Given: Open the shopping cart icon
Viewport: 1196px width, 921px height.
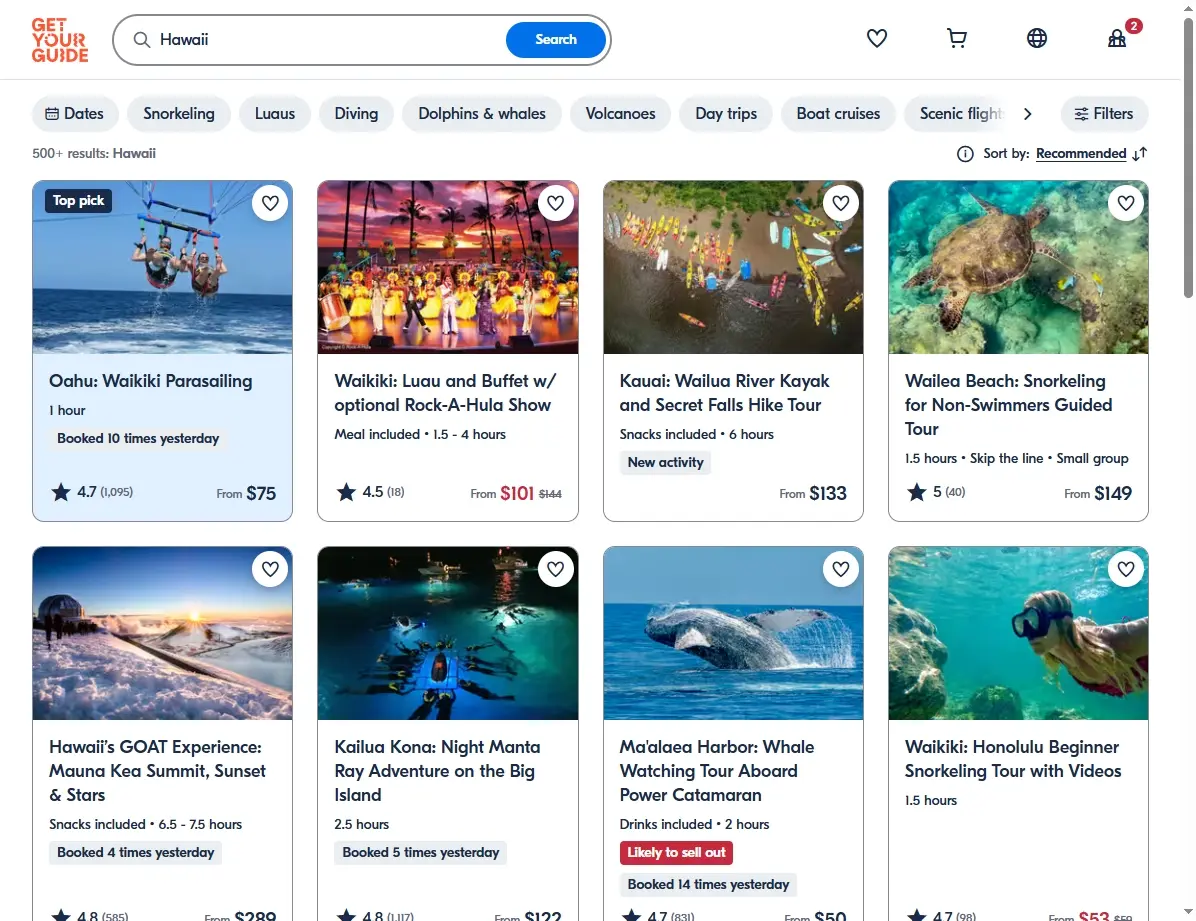Looking at the screenshot, I should coord(956,38).
